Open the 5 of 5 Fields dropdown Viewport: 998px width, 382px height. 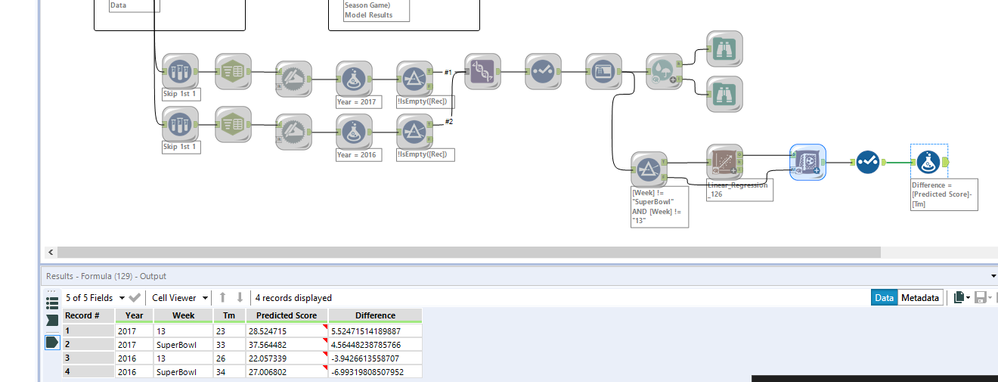tap(95, 297)
